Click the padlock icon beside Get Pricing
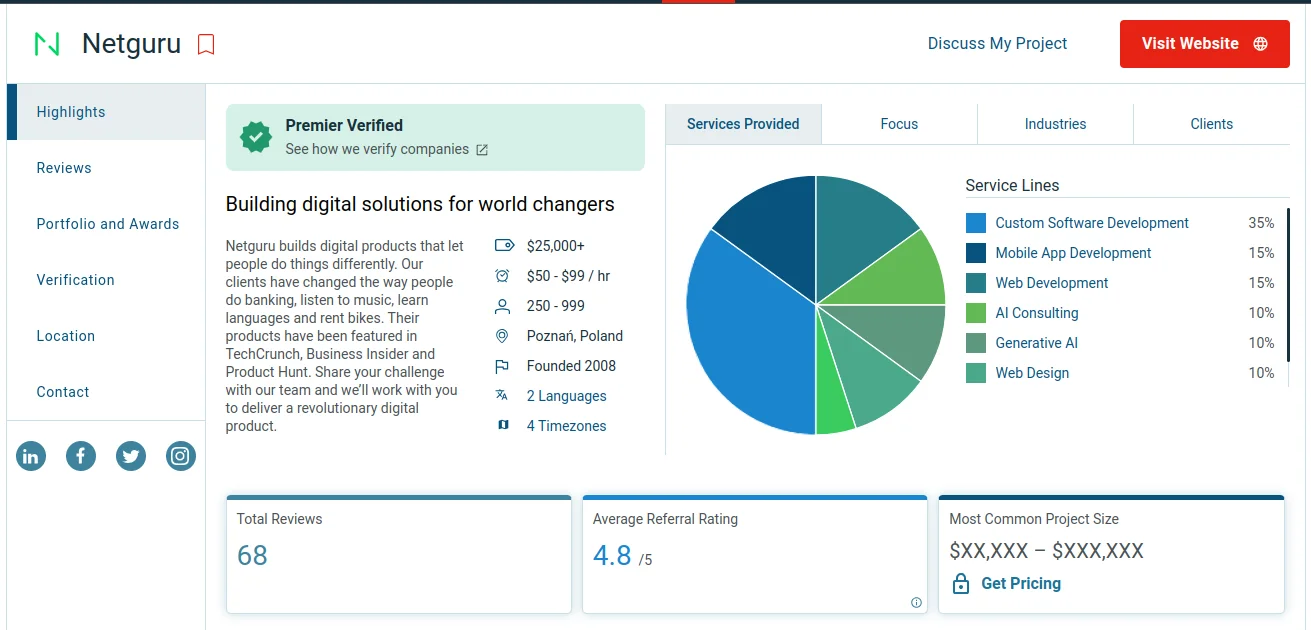Viewport: 1311px width, 630px height. click(x=961, y=584)
